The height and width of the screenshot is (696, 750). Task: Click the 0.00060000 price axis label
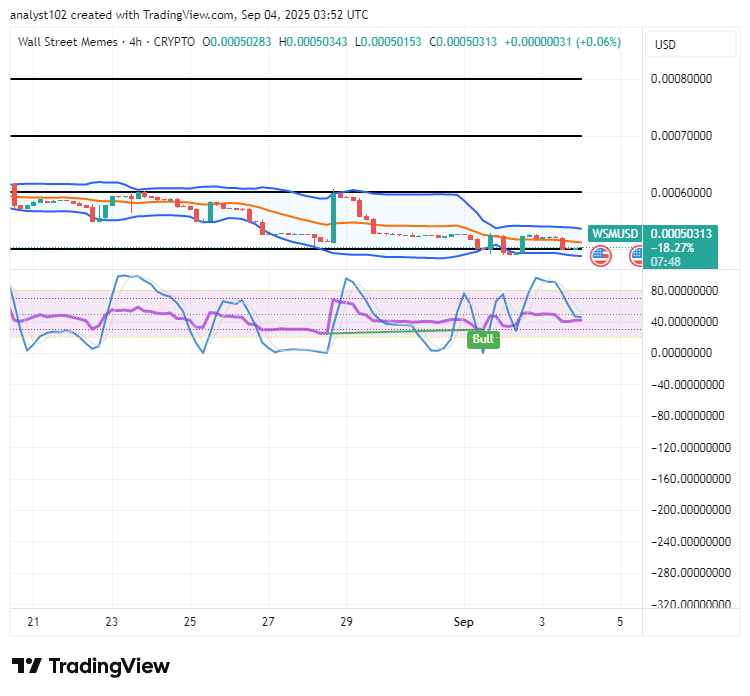[x=681, y=192]
